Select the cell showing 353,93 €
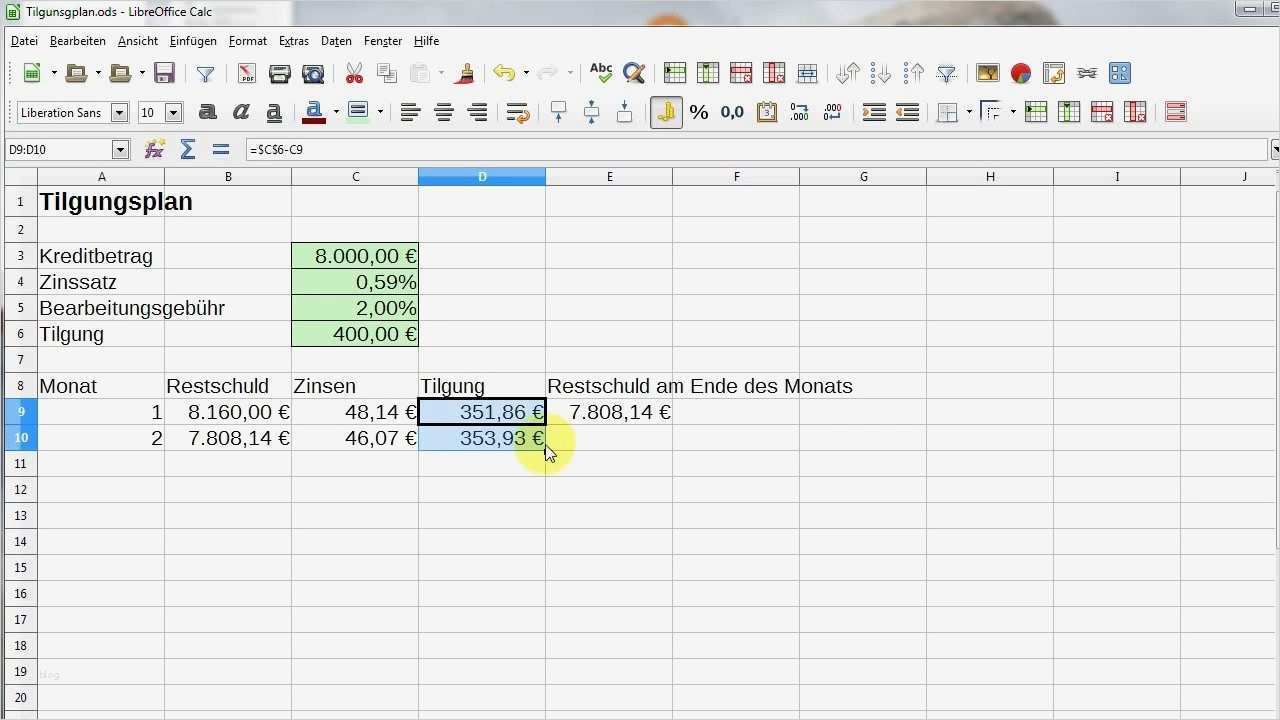1280x720 pixels. click(482, 438)
